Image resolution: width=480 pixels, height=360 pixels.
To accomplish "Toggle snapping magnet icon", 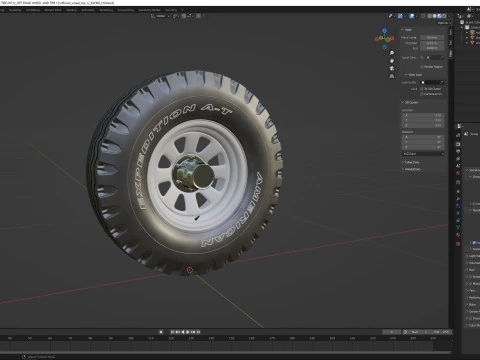I will point(183,16).
